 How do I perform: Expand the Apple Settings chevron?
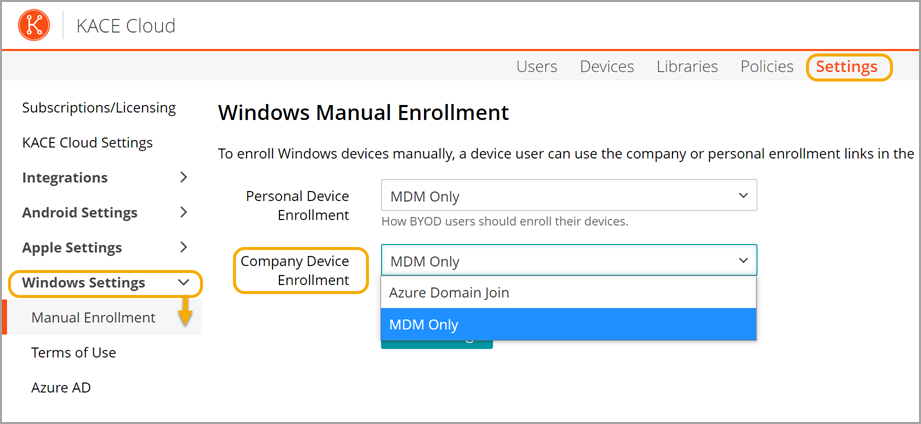pos(183,247)
